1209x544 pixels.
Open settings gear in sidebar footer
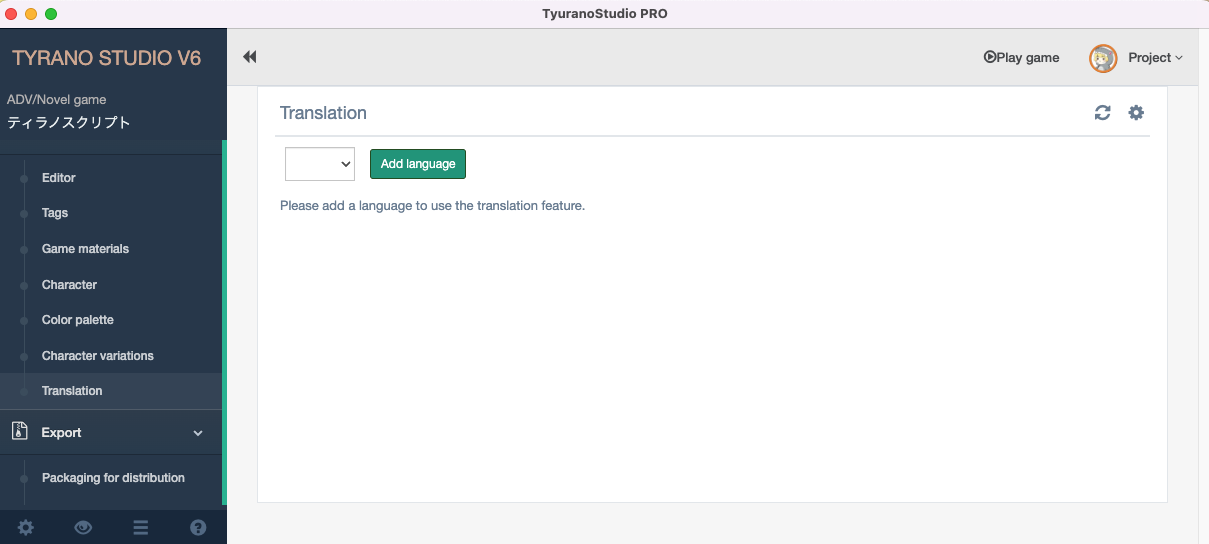[26, 528]
